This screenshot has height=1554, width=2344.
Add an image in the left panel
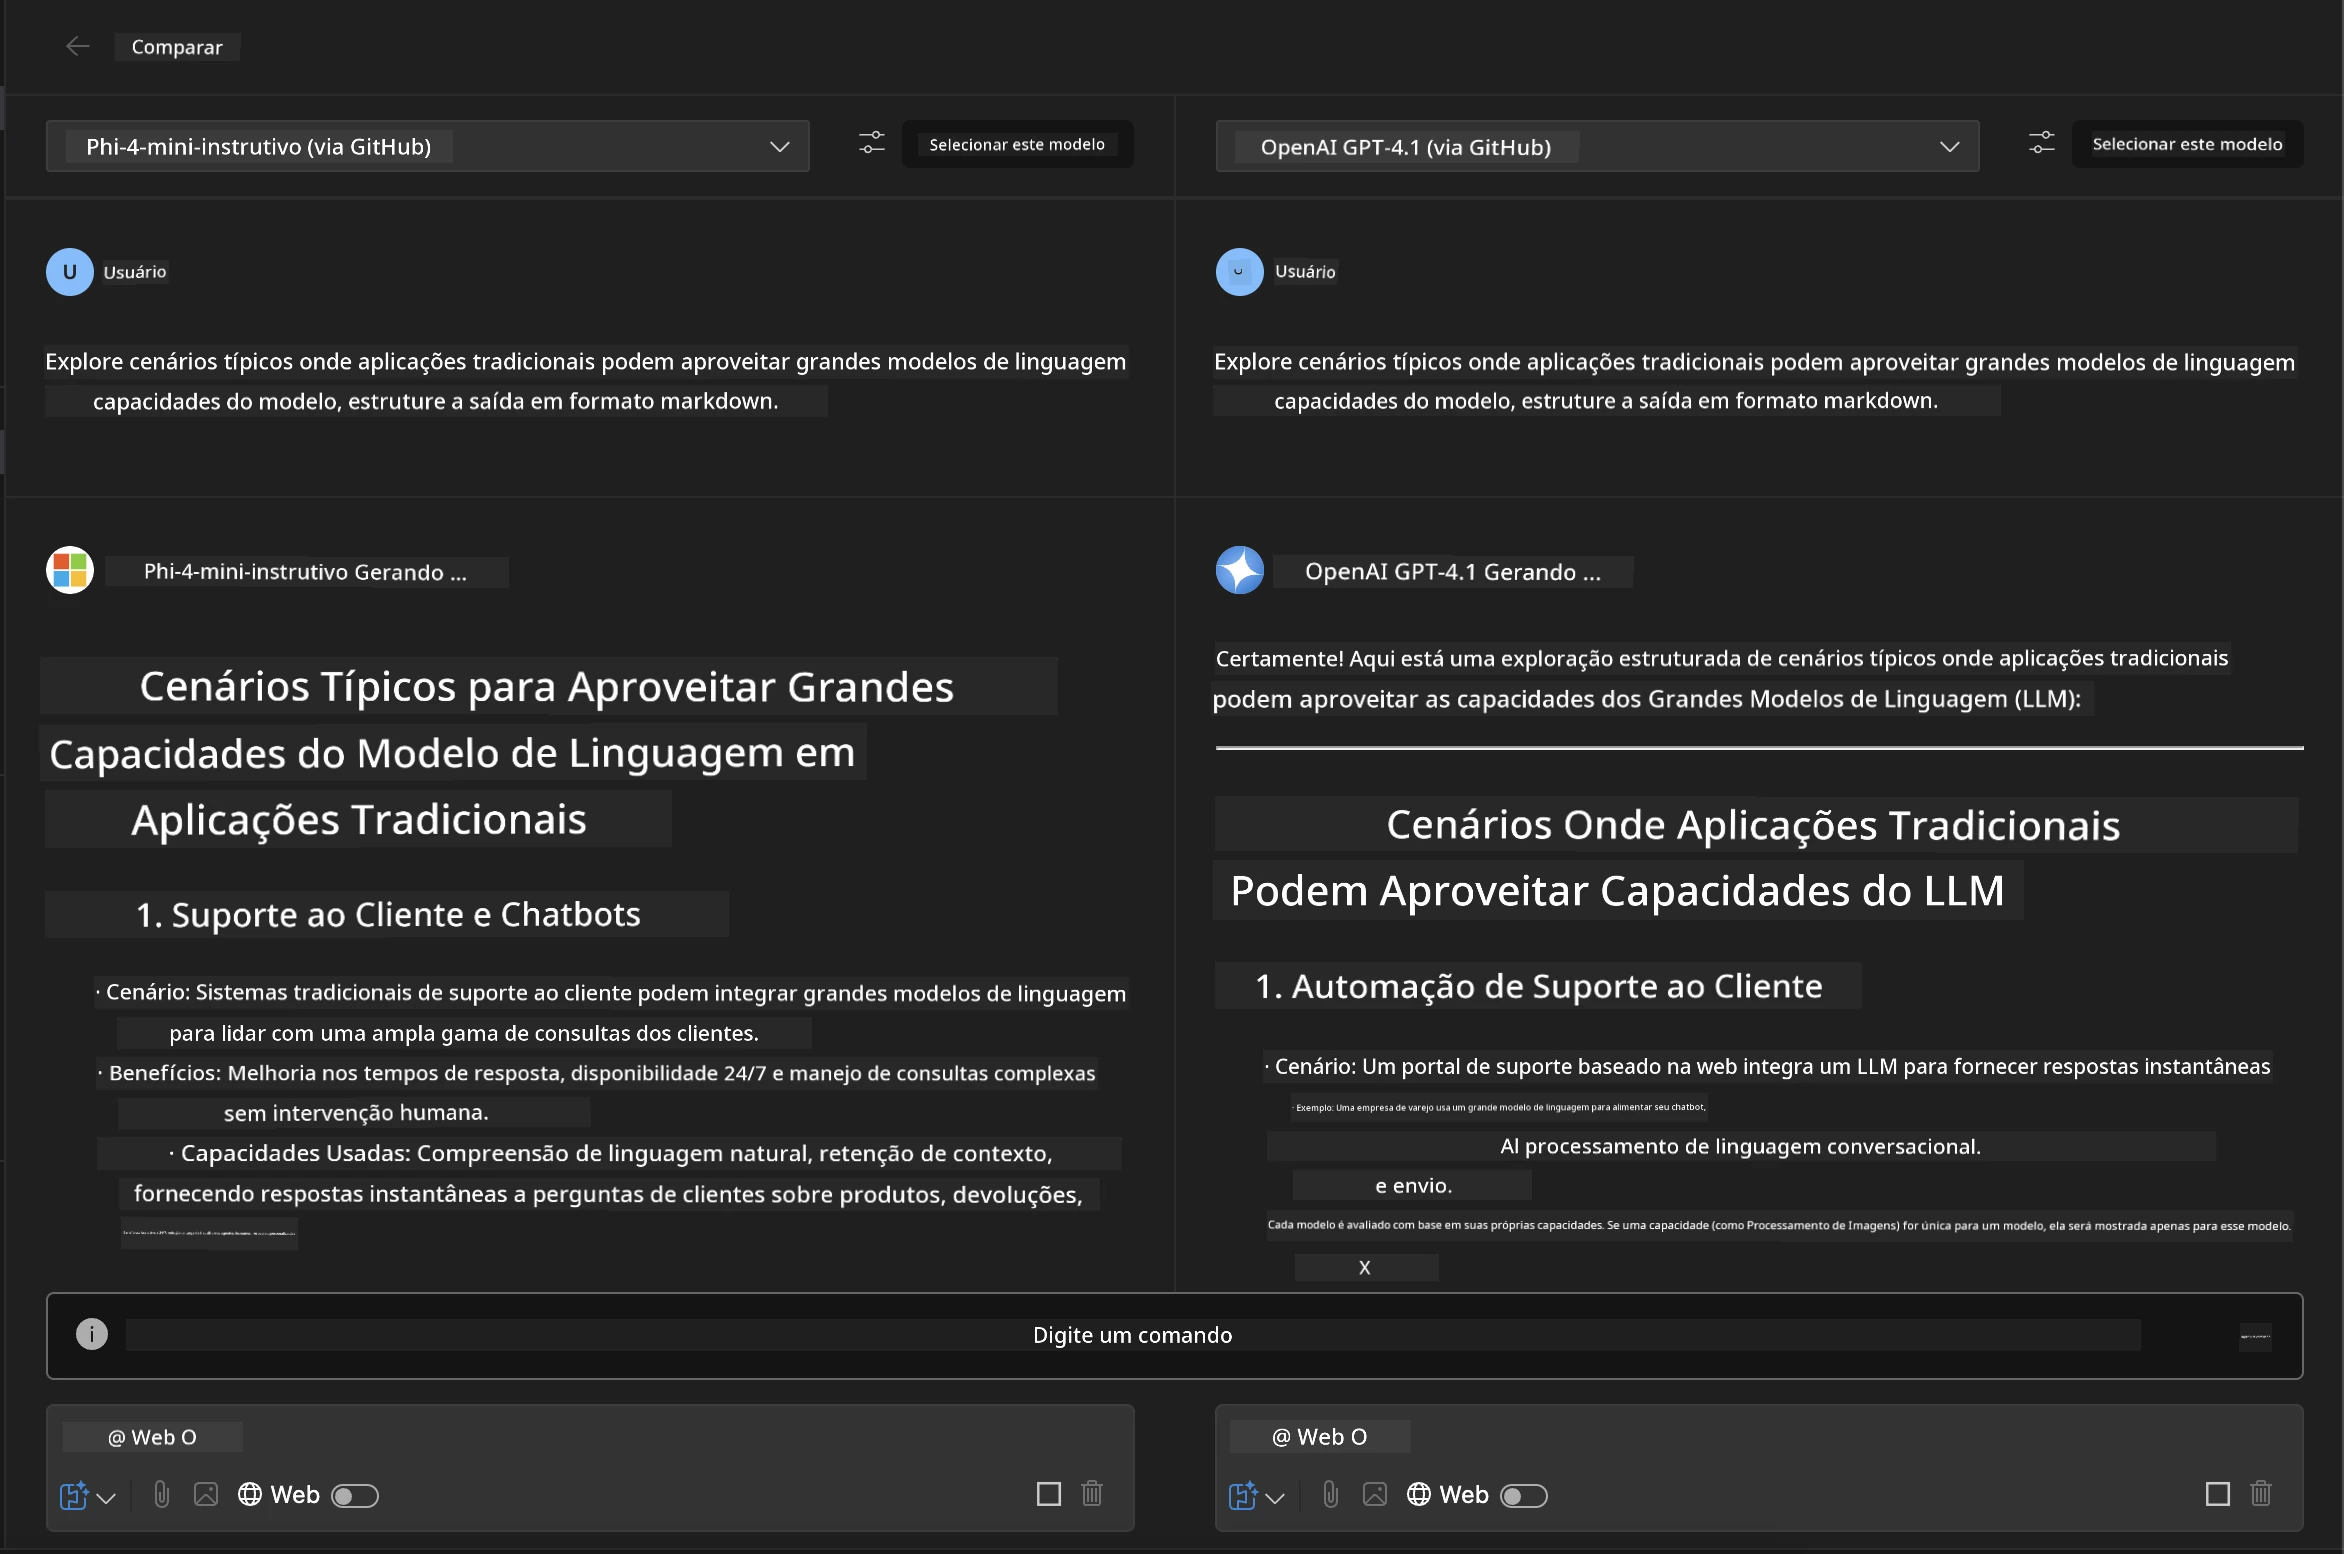[x=206, y=1494]
